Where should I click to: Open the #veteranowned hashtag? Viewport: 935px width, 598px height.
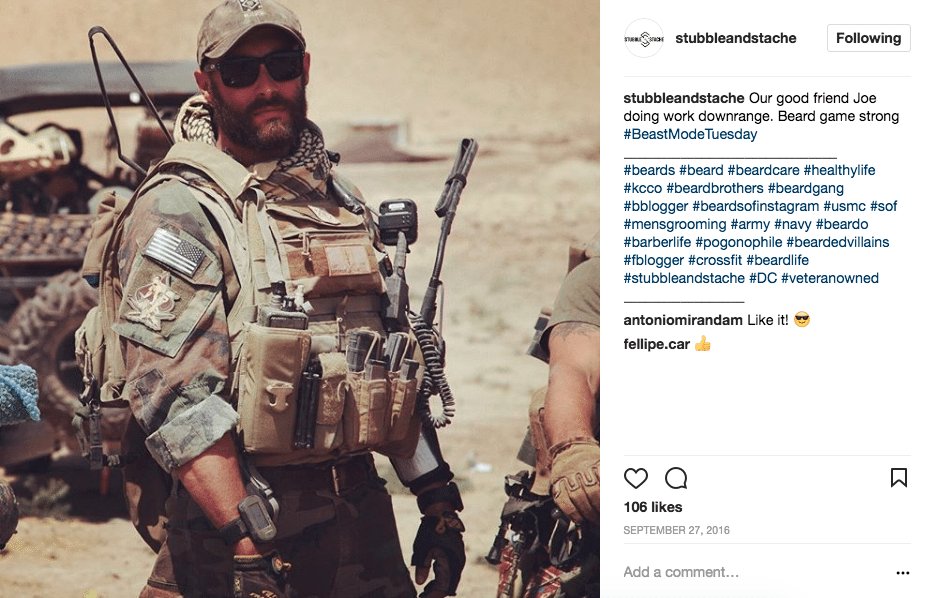[x=829, y=278]
